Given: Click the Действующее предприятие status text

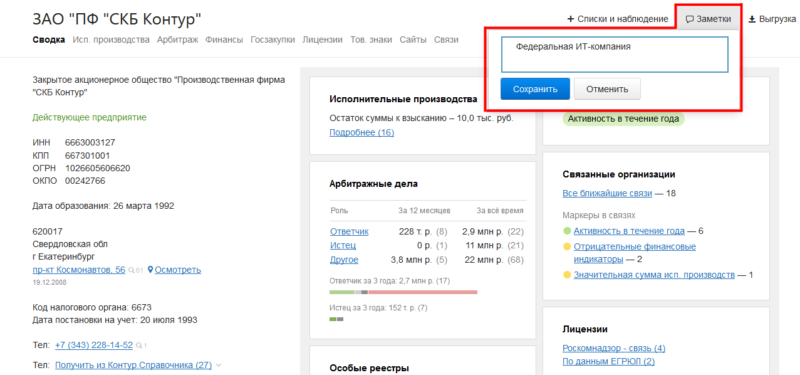Looking at the screenshot, I should point(89,117).
